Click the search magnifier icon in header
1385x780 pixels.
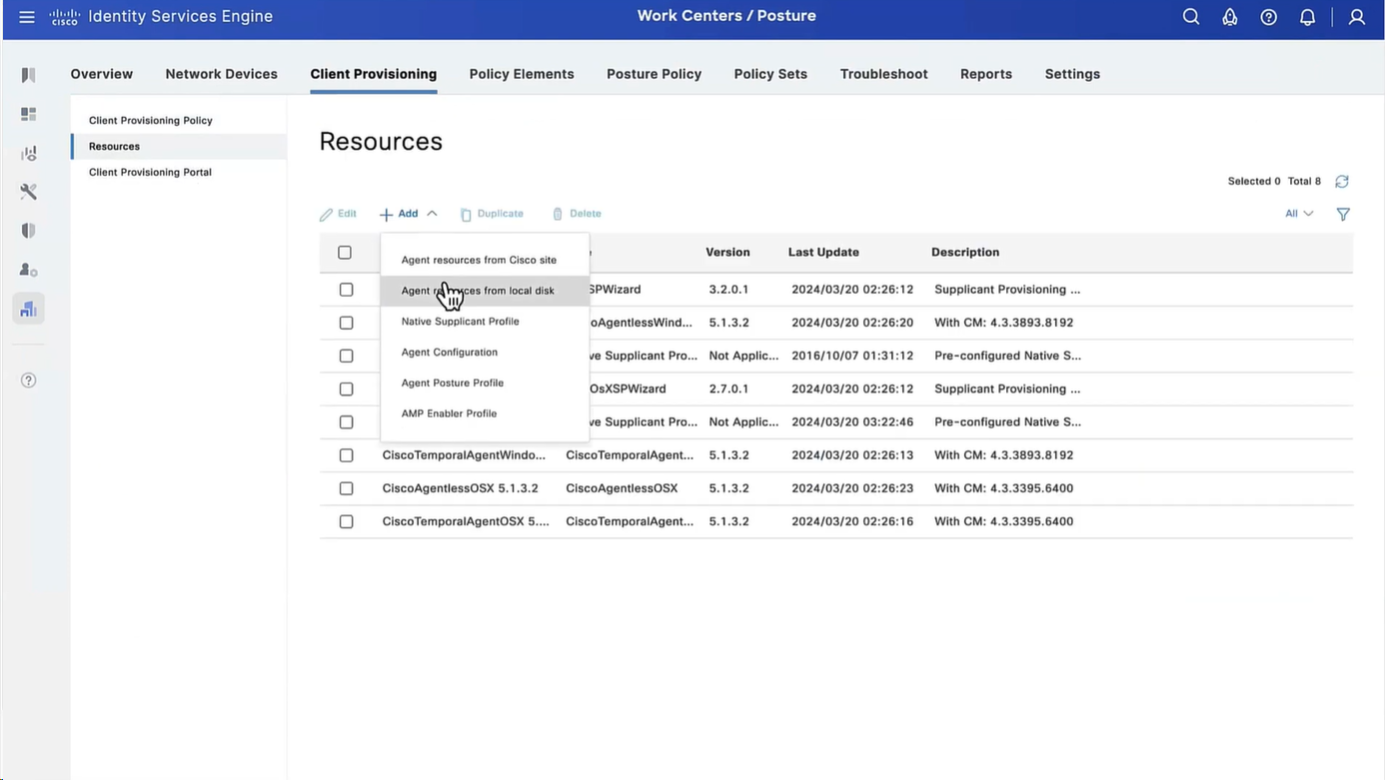(1190, 17)
